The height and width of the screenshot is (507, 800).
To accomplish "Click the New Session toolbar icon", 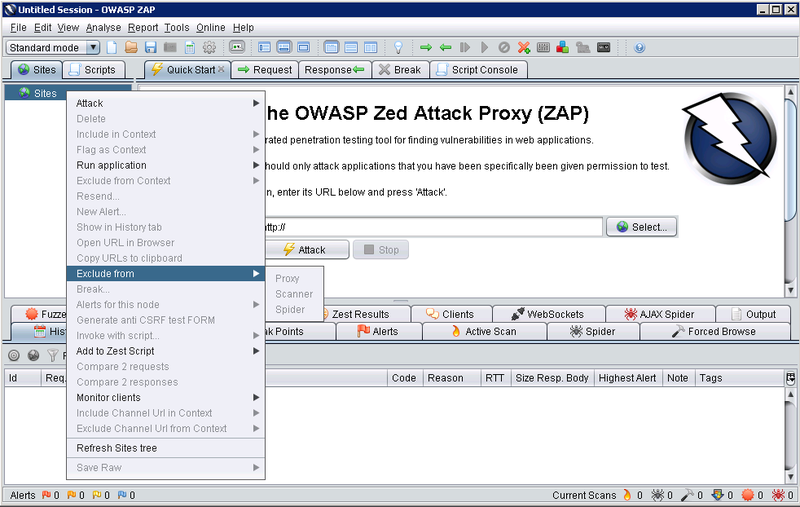I will tap(112, 47).
